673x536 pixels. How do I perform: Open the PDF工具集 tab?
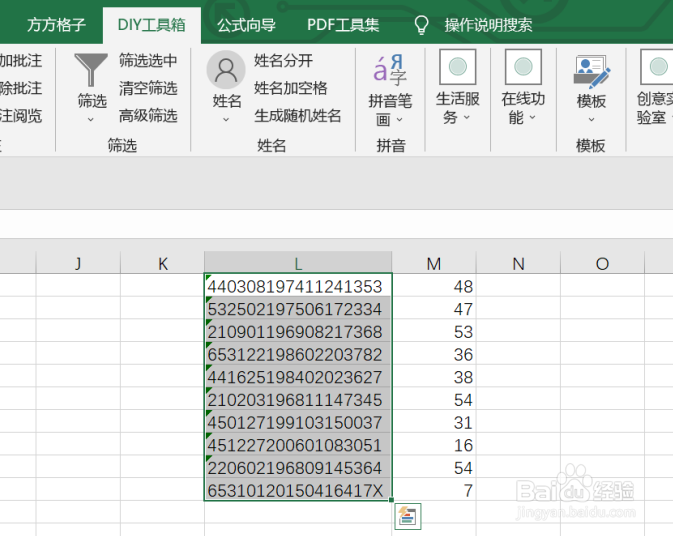pos(343,25)
